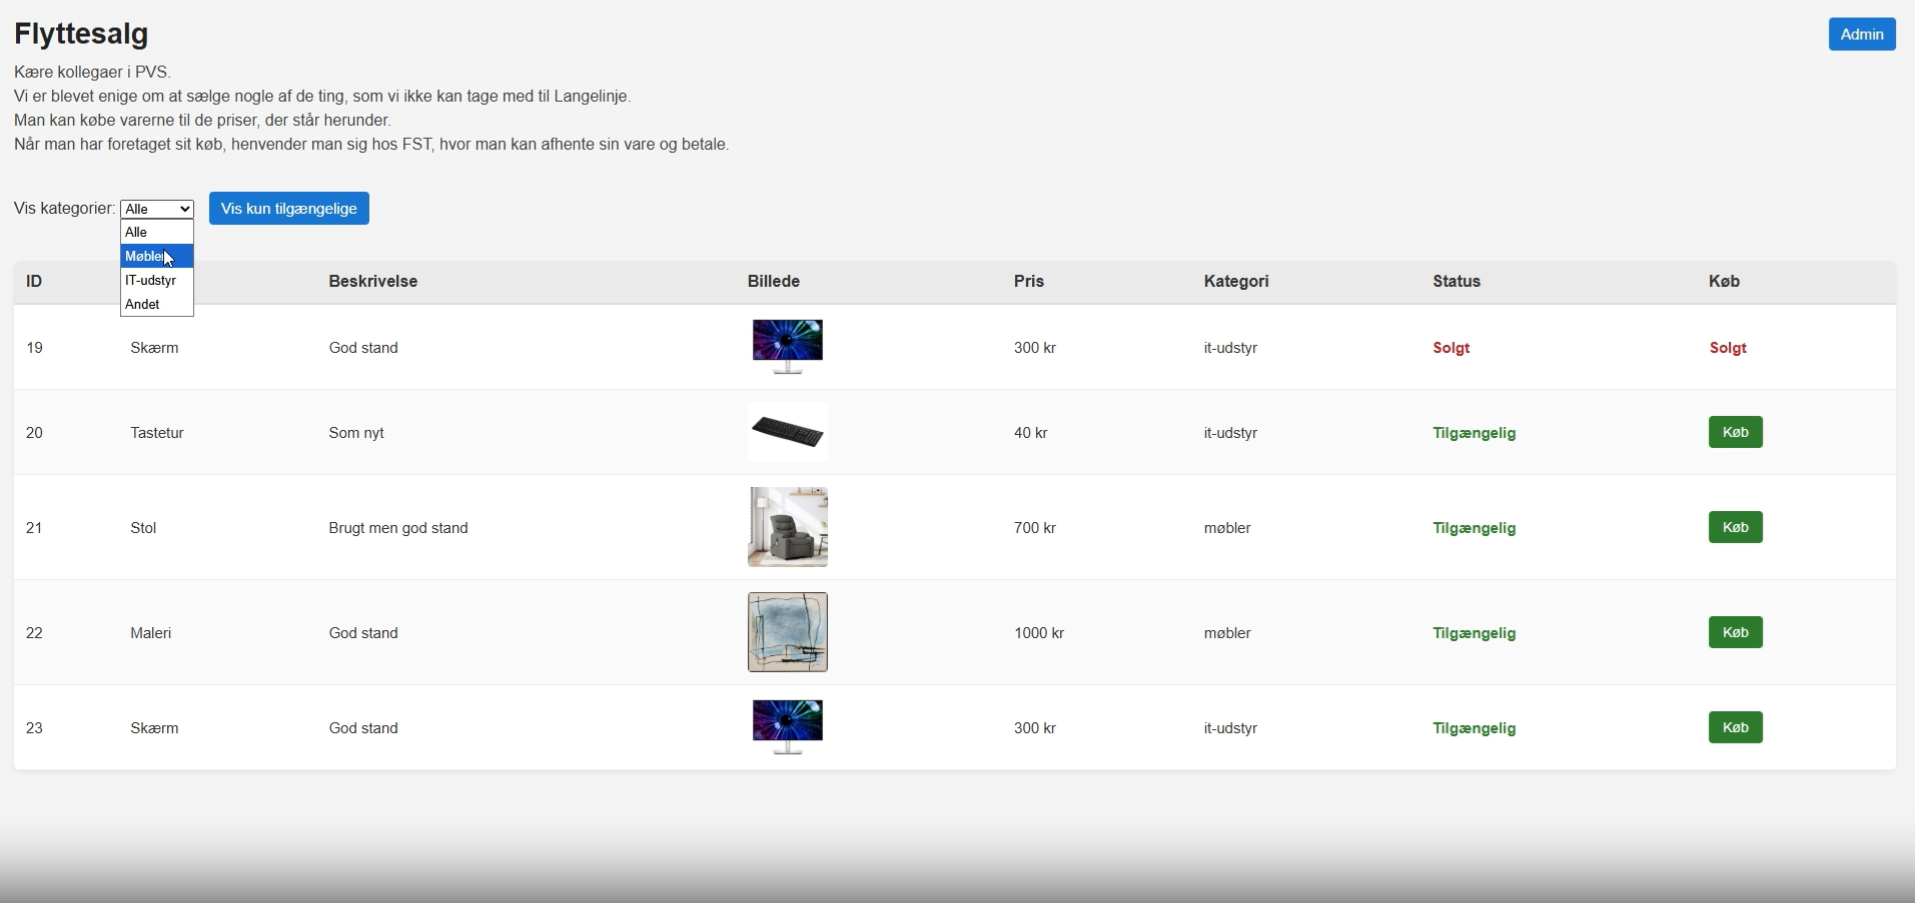
Task: Open the sold Skærm monitor thumbnail
Action: click(x=787, y=347)
